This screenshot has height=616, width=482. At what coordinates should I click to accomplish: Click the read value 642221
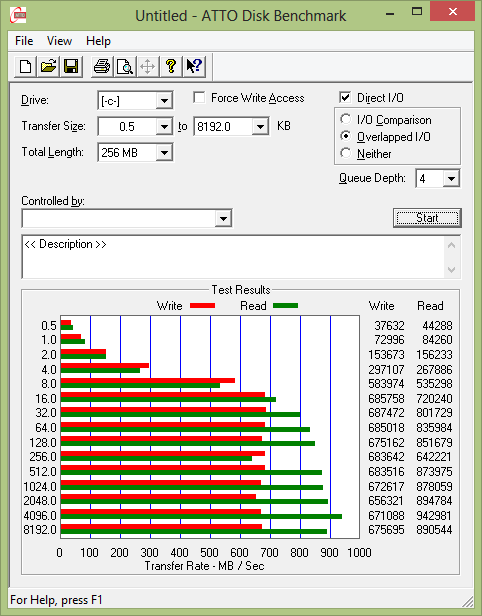(434, 456)
